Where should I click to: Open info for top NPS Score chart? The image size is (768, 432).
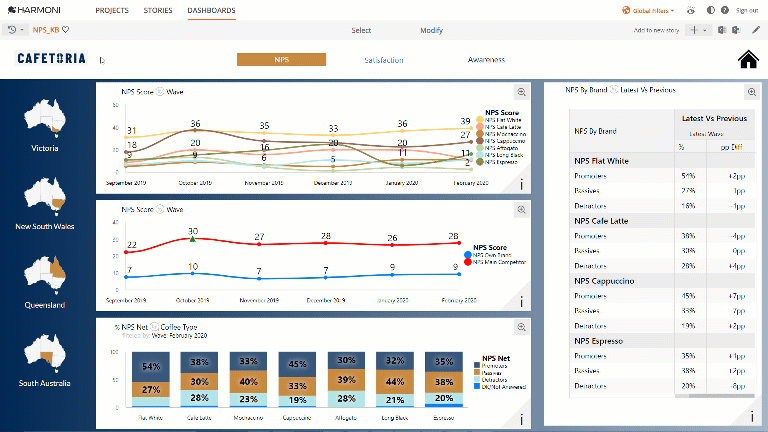(522, 185)
